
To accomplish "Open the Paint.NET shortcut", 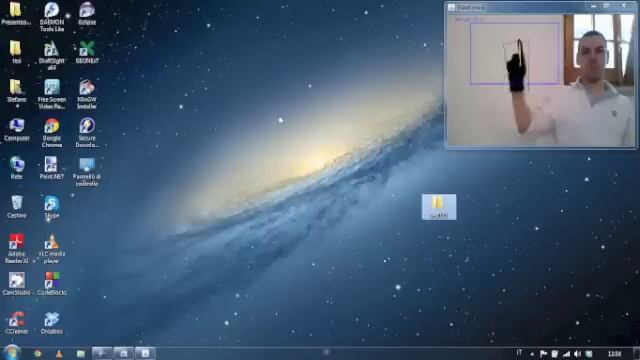I will [52, 168].
